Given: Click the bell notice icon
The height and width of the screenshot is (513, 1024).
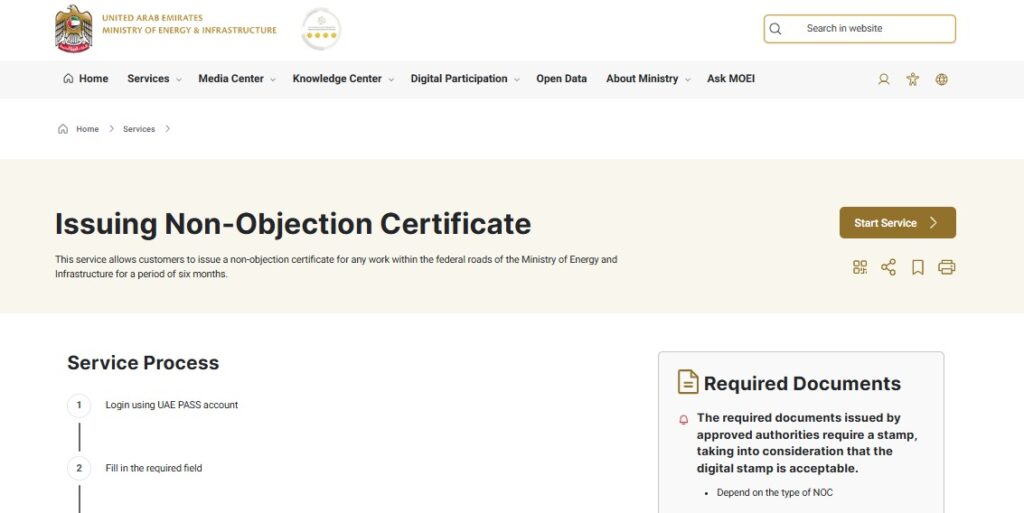Looking at the screenshot, I should (684, 420).
